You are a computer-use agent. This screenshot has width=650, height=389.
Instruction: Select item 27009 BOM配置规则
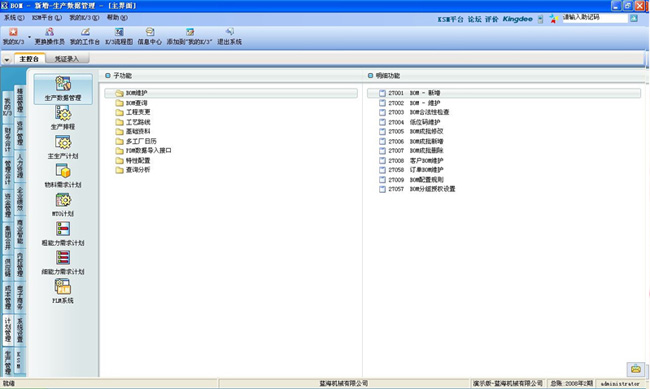pos(412,180)
